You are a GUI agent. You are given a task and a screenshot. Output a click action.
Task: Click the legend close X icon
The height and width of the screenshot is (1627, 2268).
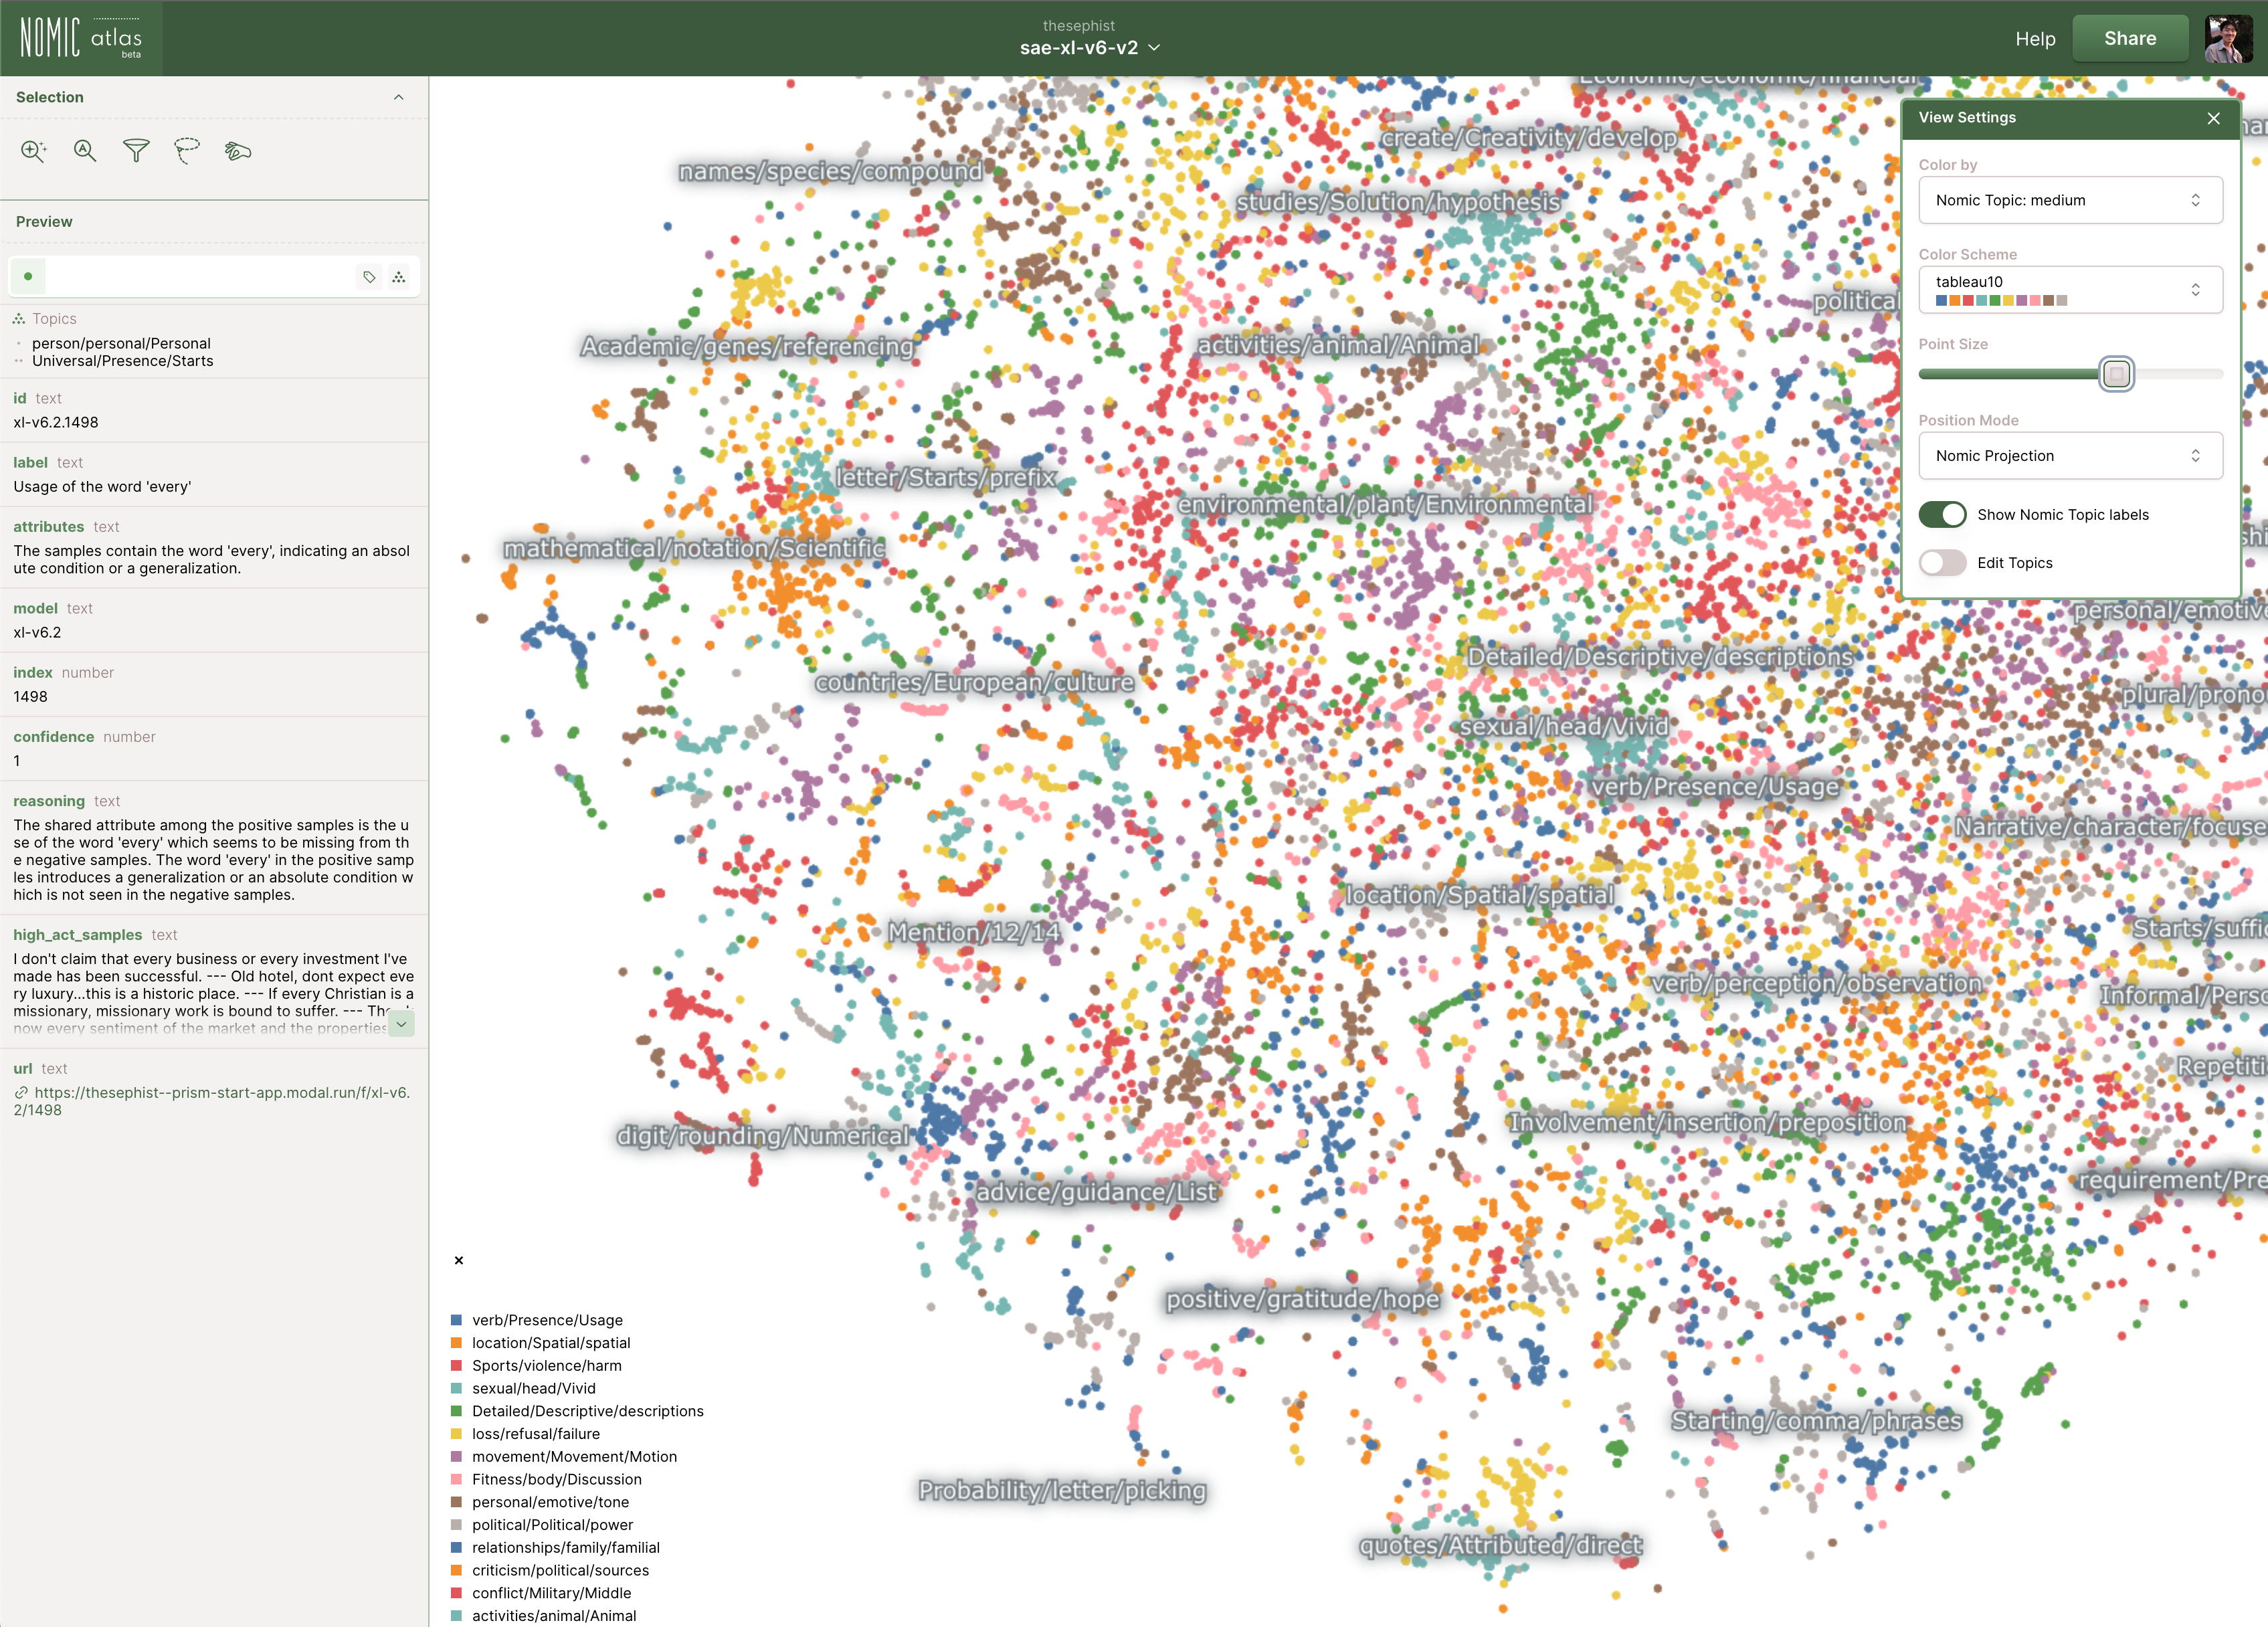pos(459,1260)
